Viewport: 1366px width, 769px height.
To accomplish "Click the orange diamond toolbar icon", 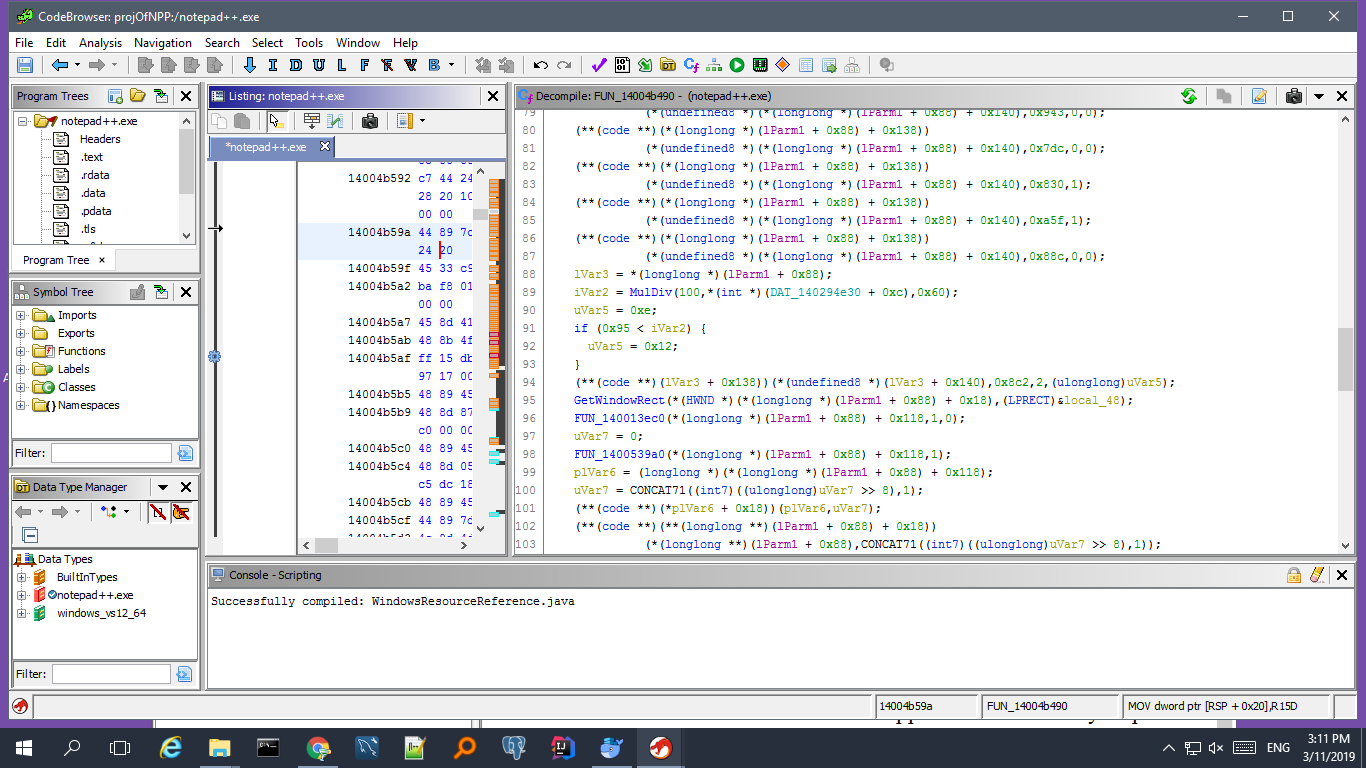I will click(783, 65).
